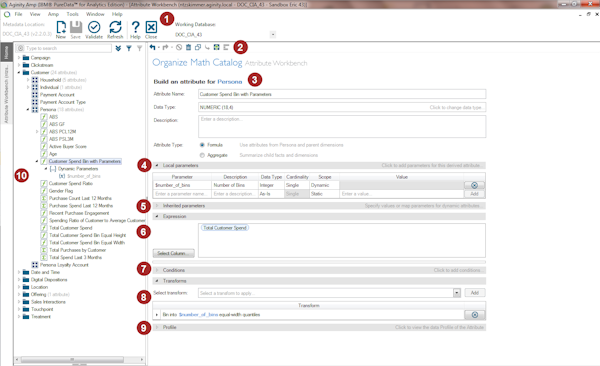Click the tree panel horizontal scrollbar
Viewport: 600px width, 366px height.
point(72,359)
